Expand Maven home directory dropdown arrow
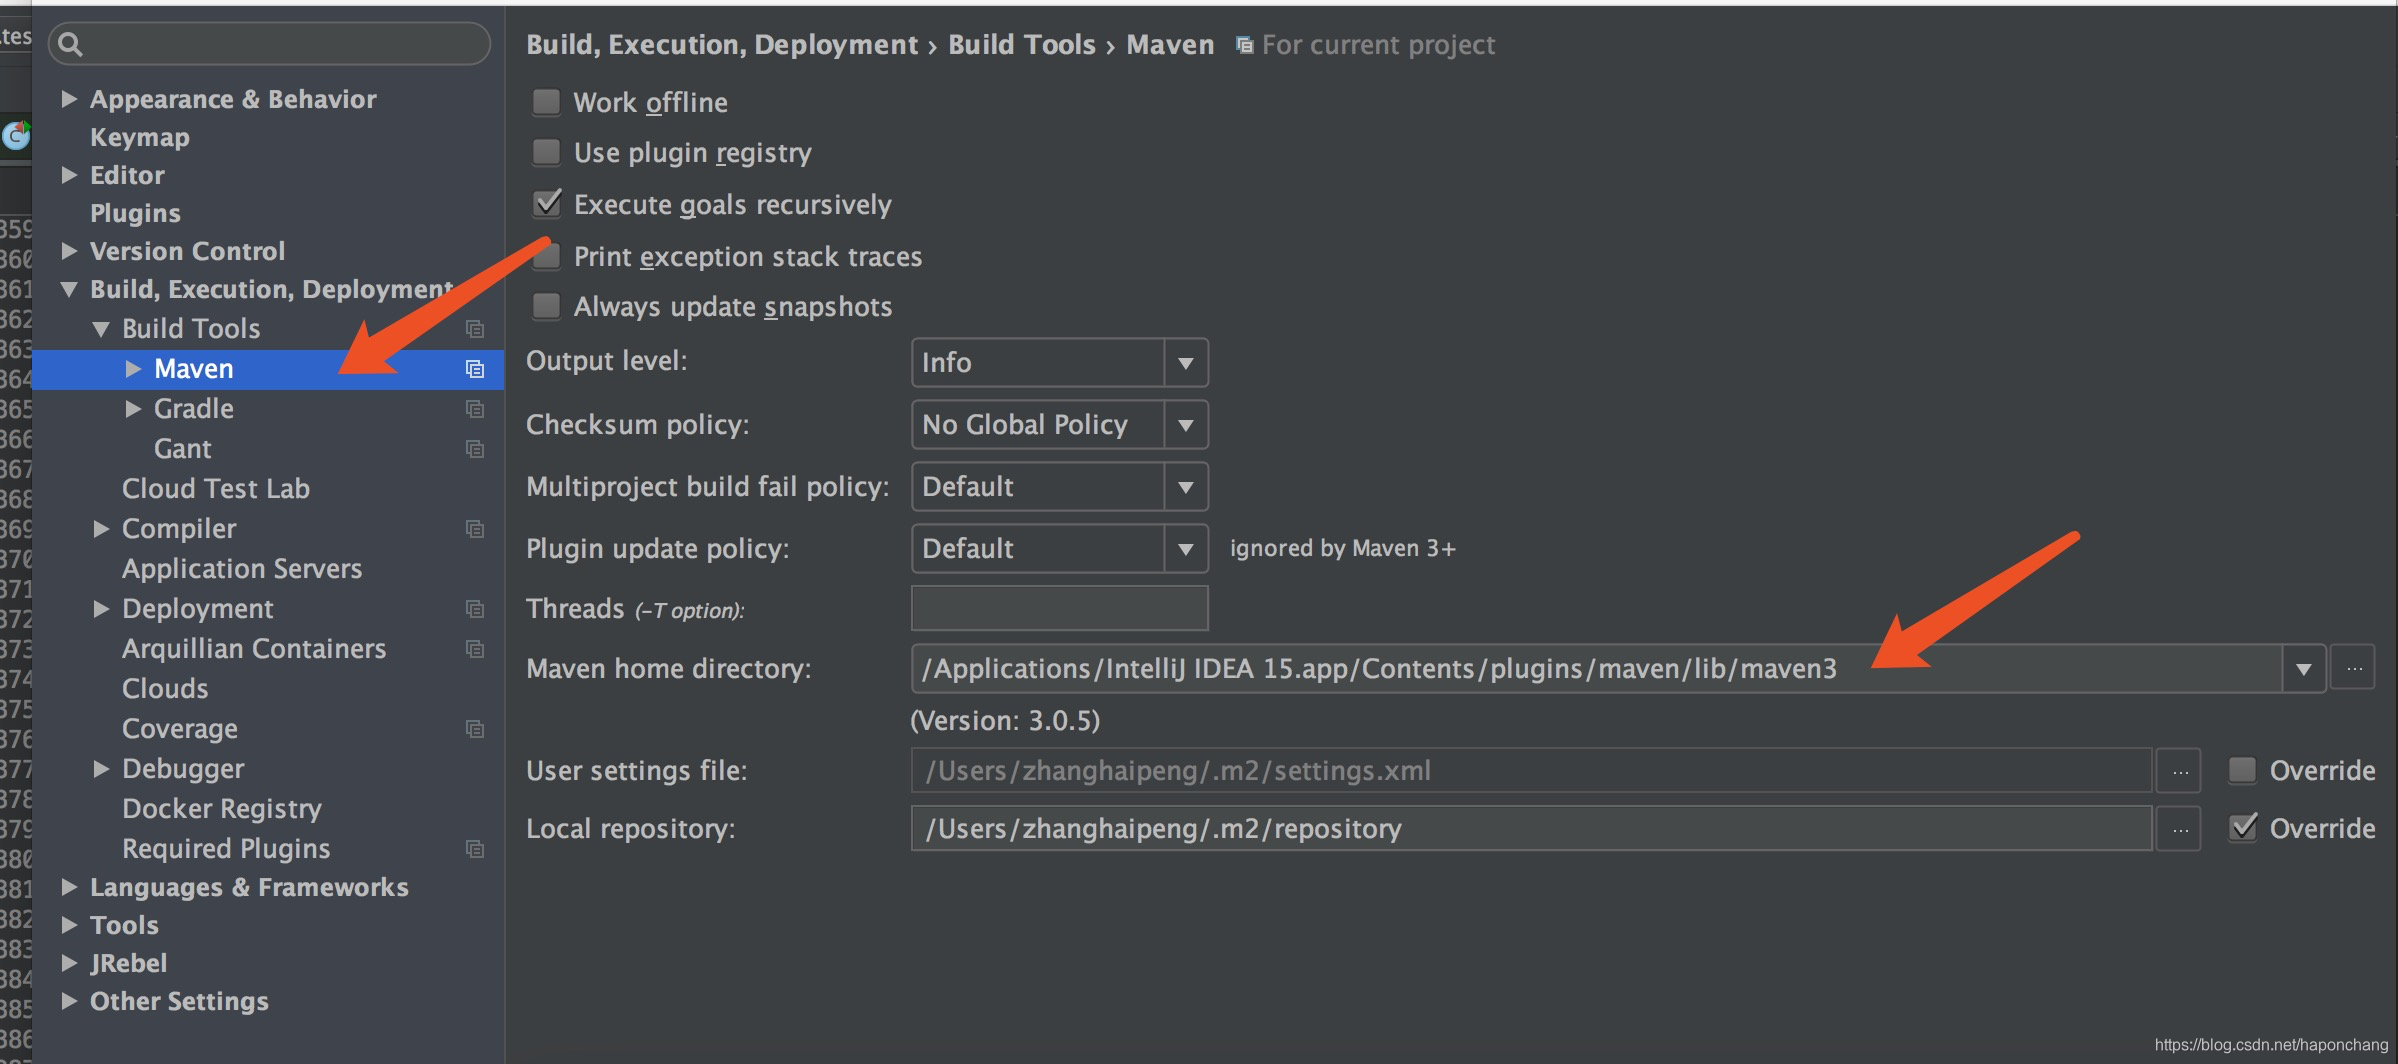Image resolution: width=2398 pixels, height=1064 pixels. click(2303, 668)
